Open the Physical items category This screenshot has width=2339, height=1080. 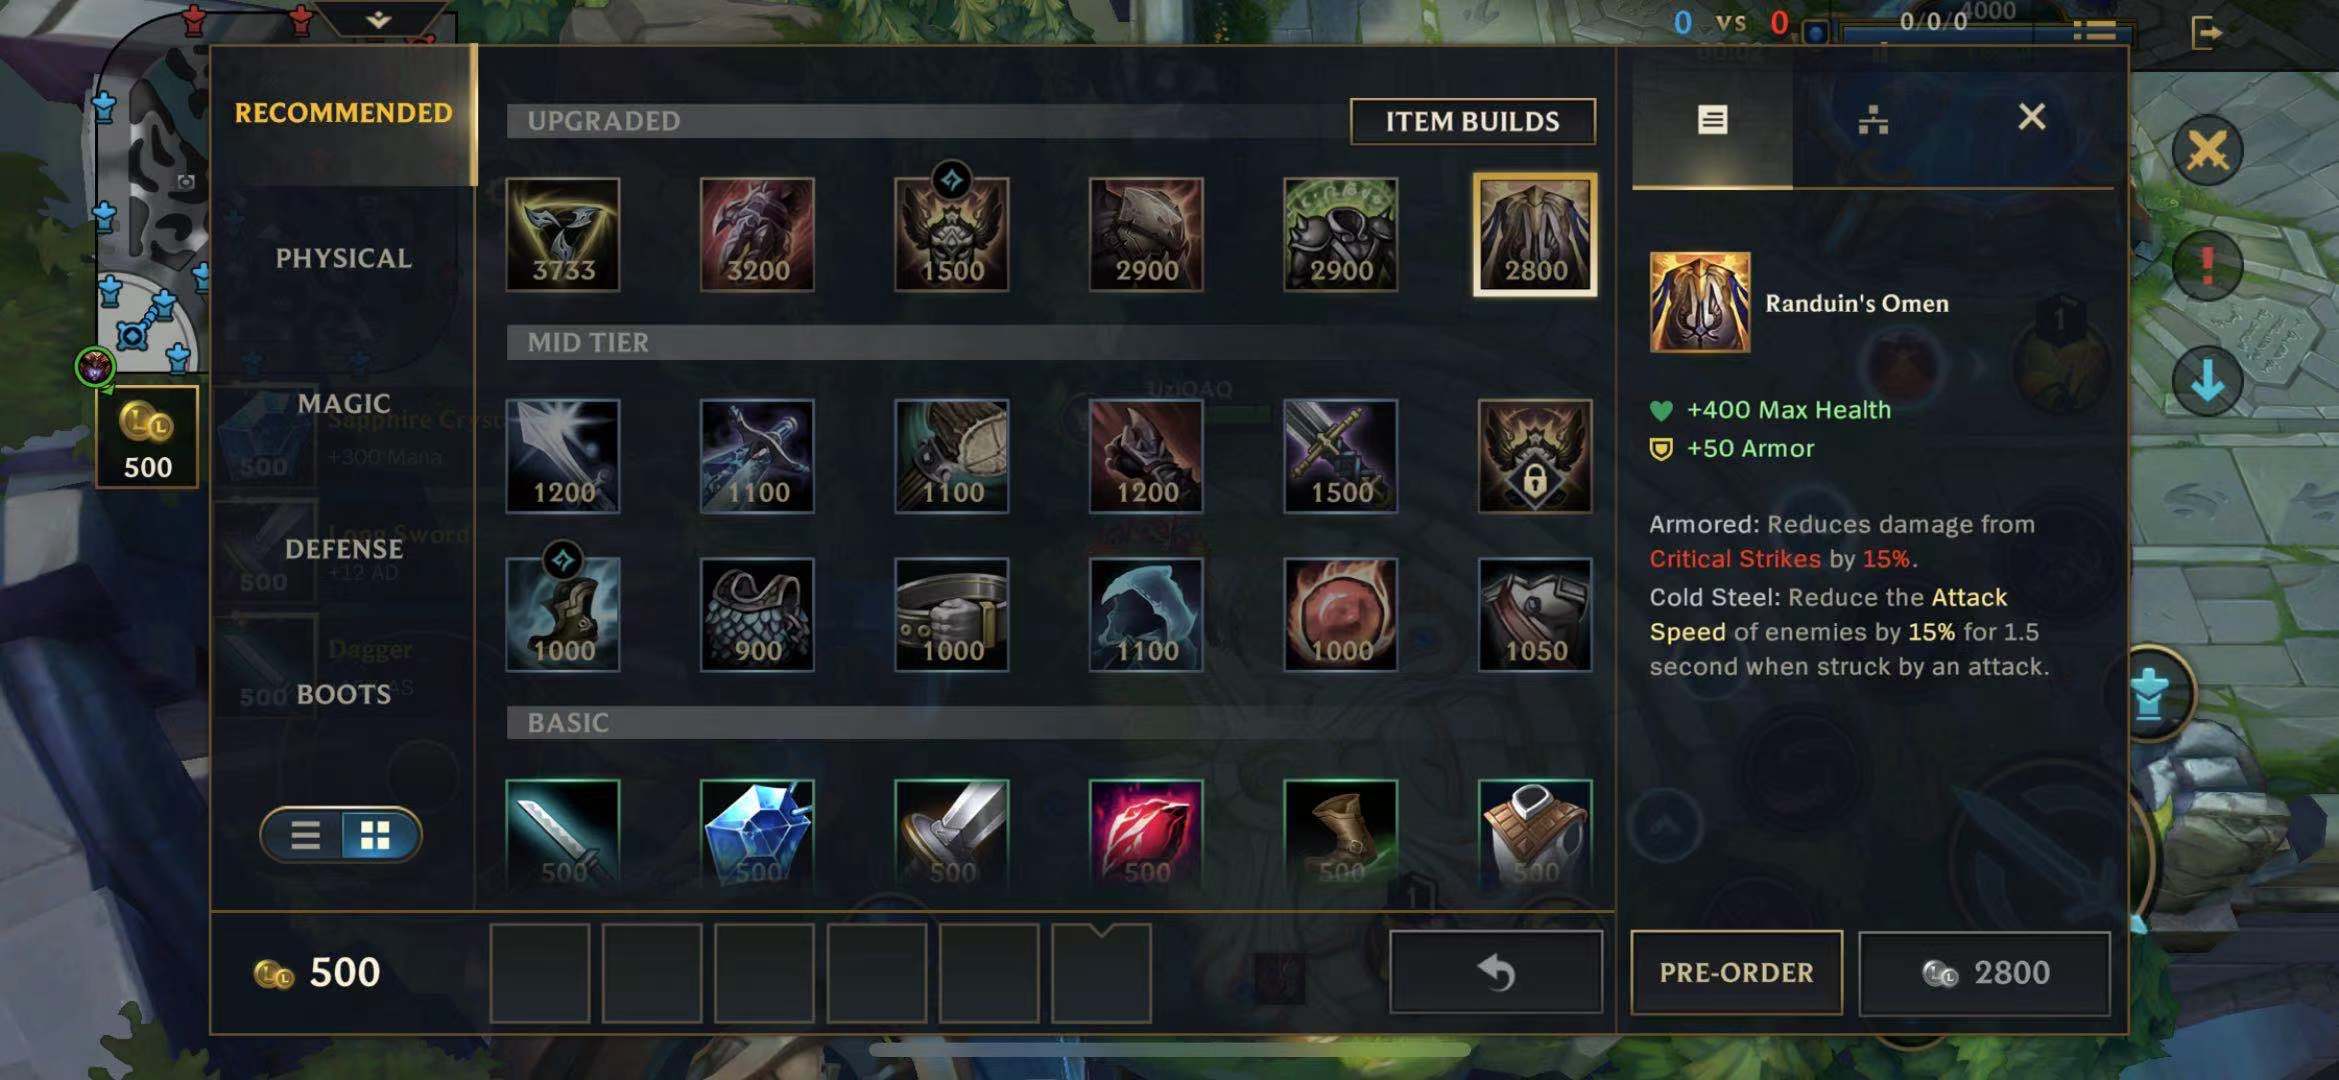(x=343, y=258)
